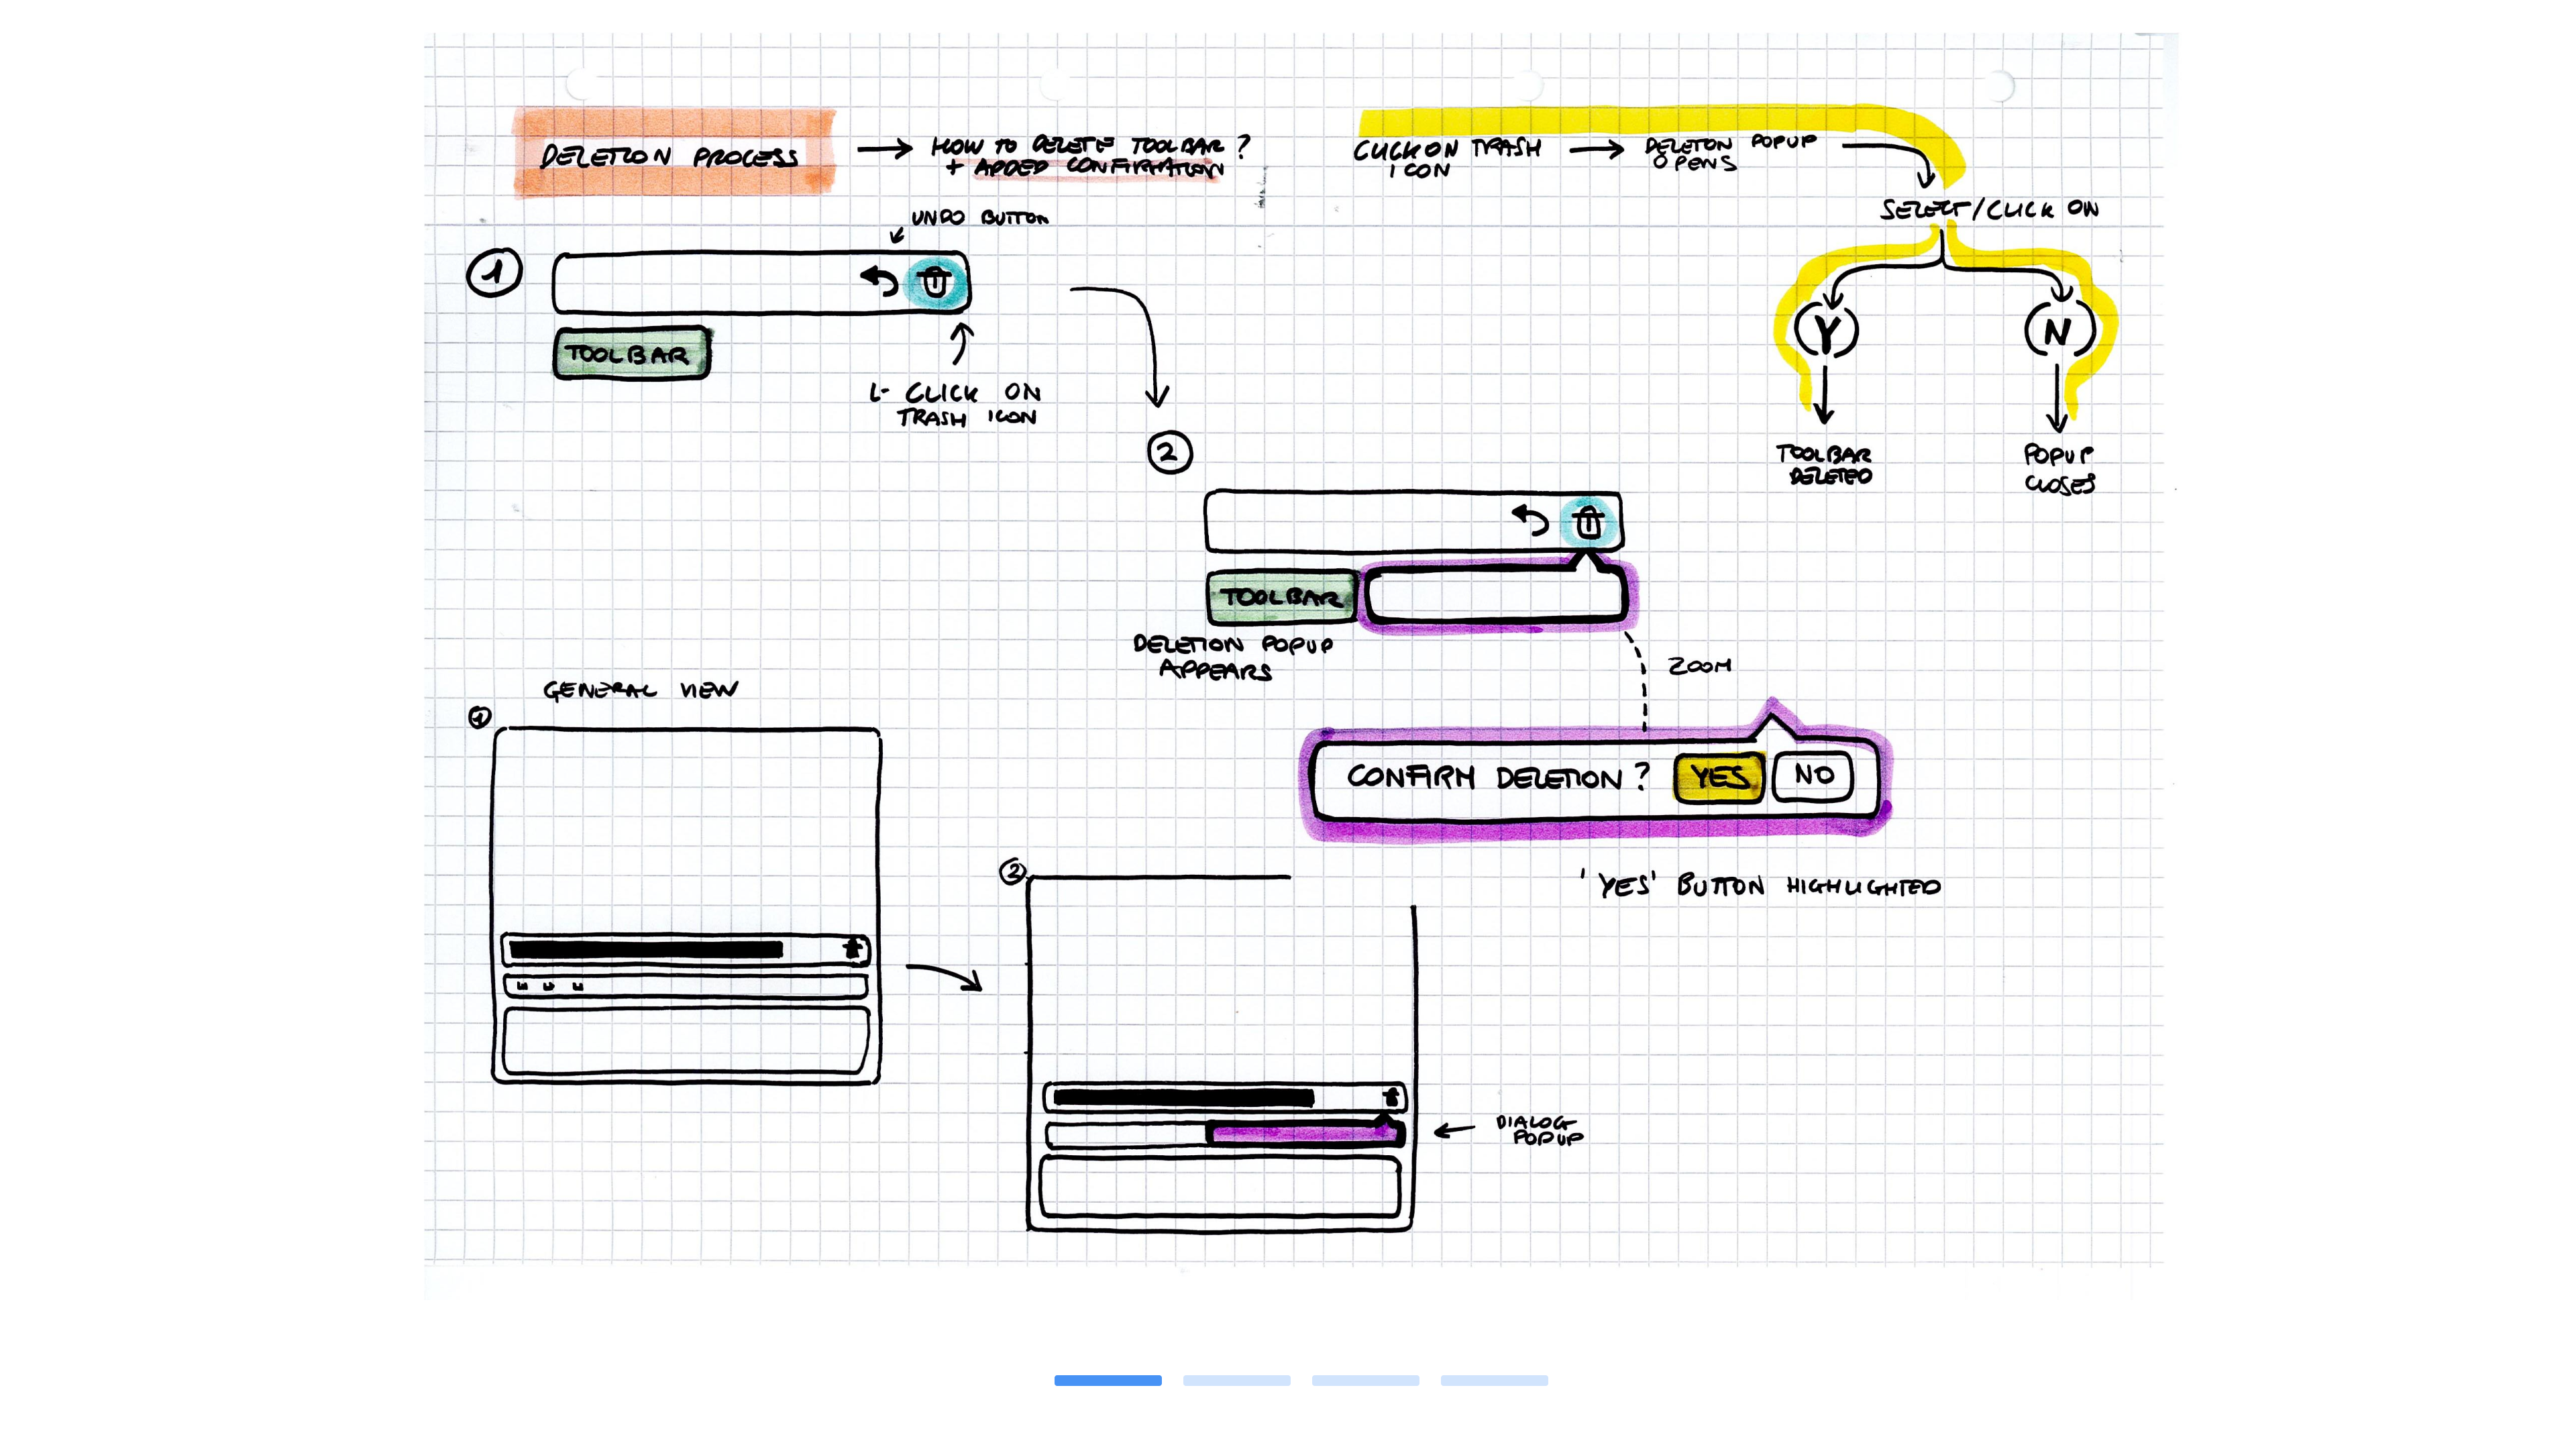Switch to the fourth slide indicator

[1494, 1380]
